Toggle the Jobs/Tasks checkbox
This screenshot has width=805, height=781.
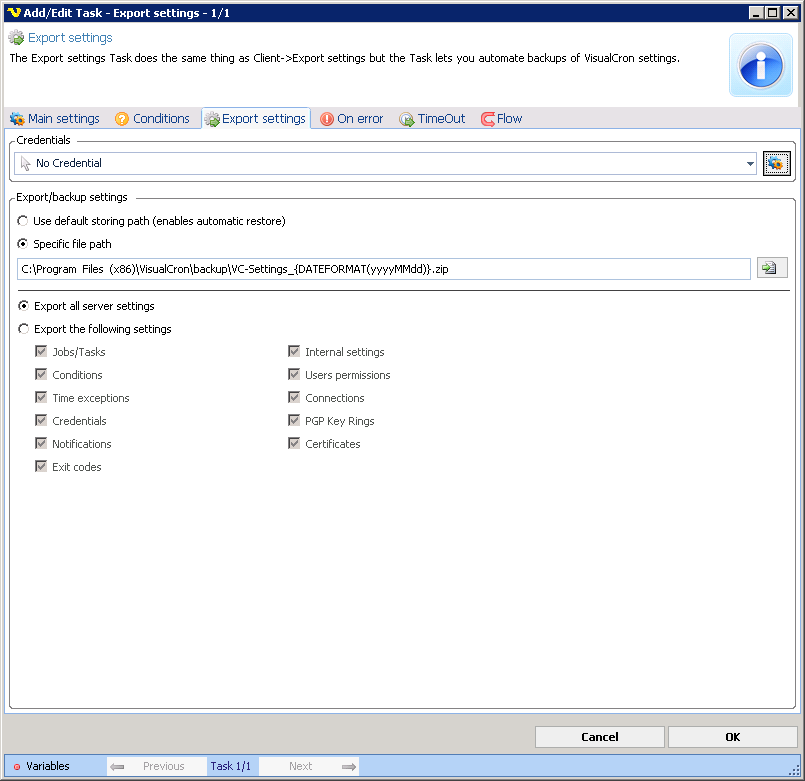pyautogui.click(x=41, y=352)
